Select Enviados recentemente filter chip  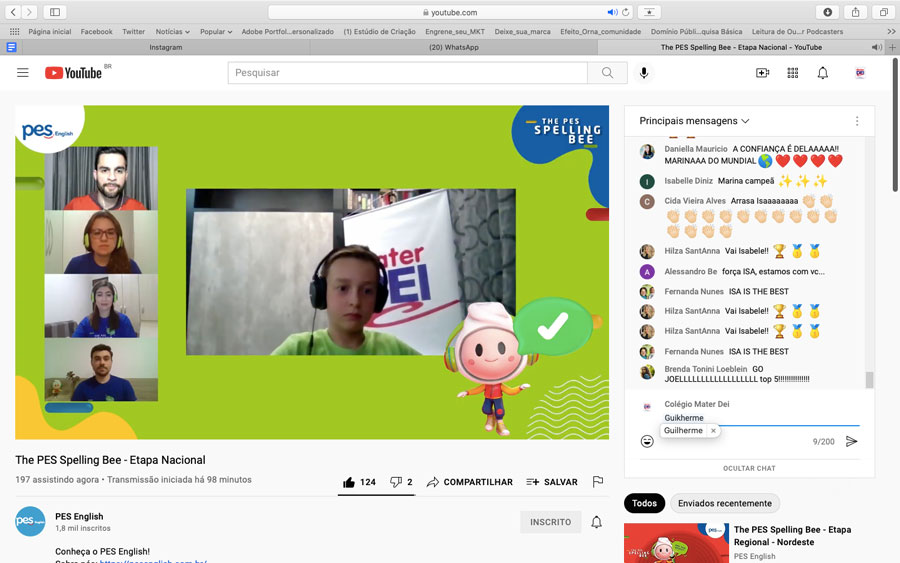point(724,503)
